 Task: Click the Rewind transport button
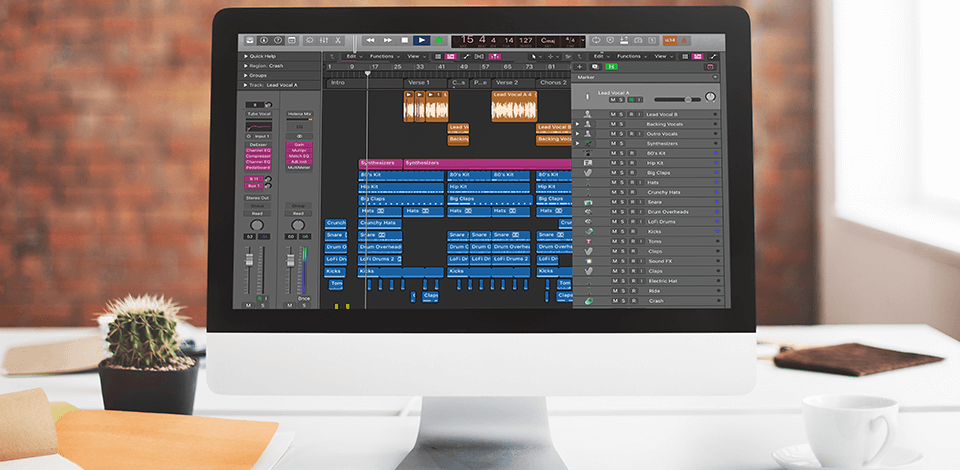point(370,40)
